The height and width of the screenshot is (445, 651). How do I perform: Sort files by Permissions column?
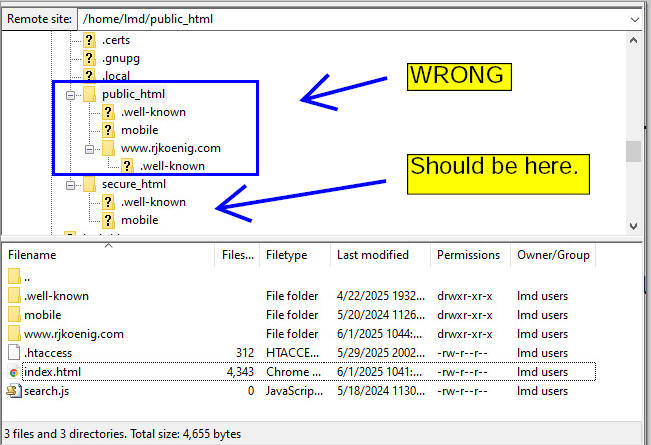click(x=466, y=256)
